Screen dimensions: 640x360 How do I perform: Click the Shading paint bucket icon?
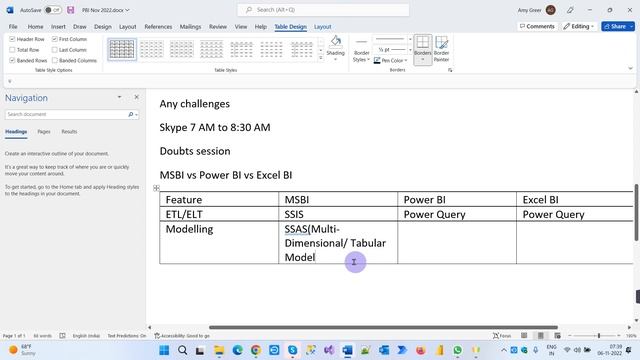(336, 41)
